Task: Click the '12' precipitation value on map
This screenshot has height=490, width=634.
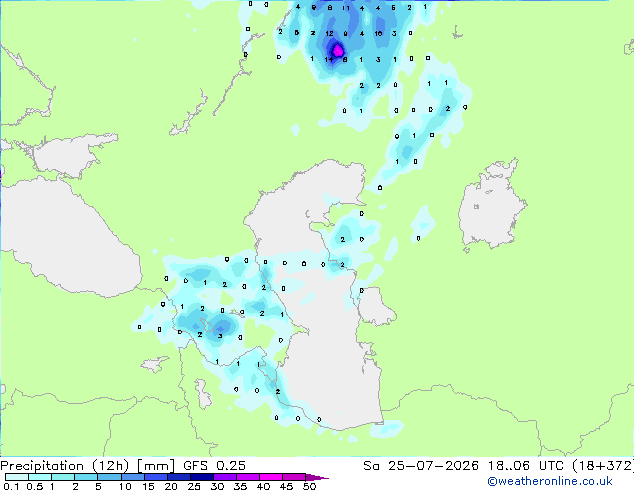Action: click(330, 34)
